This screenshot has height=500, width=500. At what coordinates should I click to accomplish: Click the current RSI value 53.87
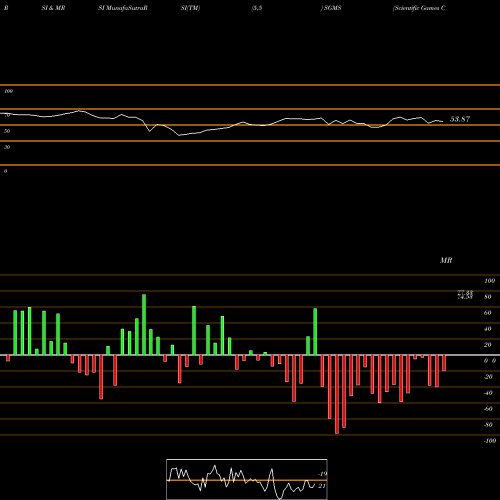pyautogui.click(x=460, y=119)
